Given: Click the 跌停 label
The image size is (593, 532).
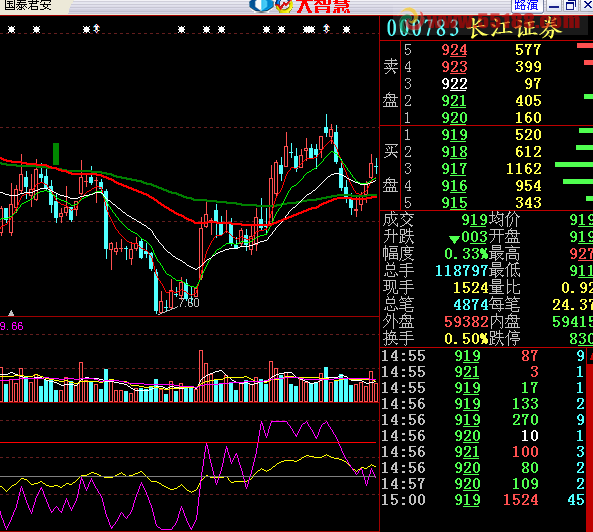Looking at the screenshot, I should [504, 339].
